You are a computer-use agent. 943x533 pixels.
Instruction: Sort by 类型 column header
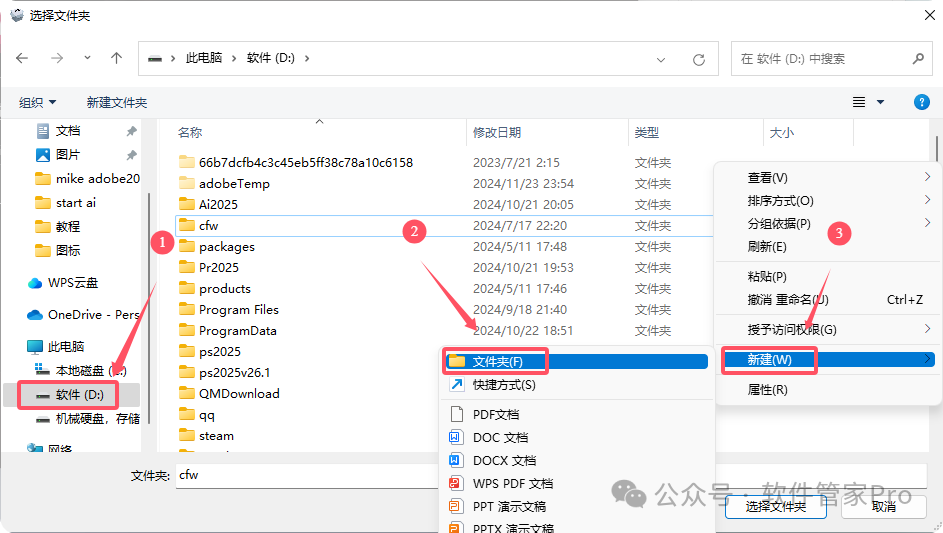(647, 132)
